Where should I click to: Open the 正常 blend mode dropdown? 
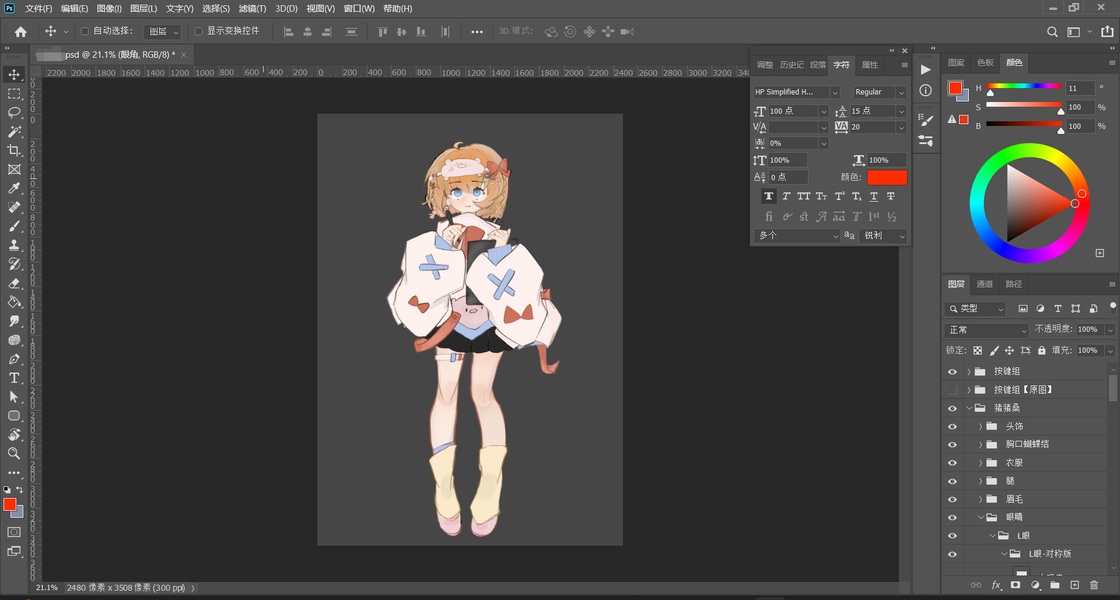click(x=986, y=330)
